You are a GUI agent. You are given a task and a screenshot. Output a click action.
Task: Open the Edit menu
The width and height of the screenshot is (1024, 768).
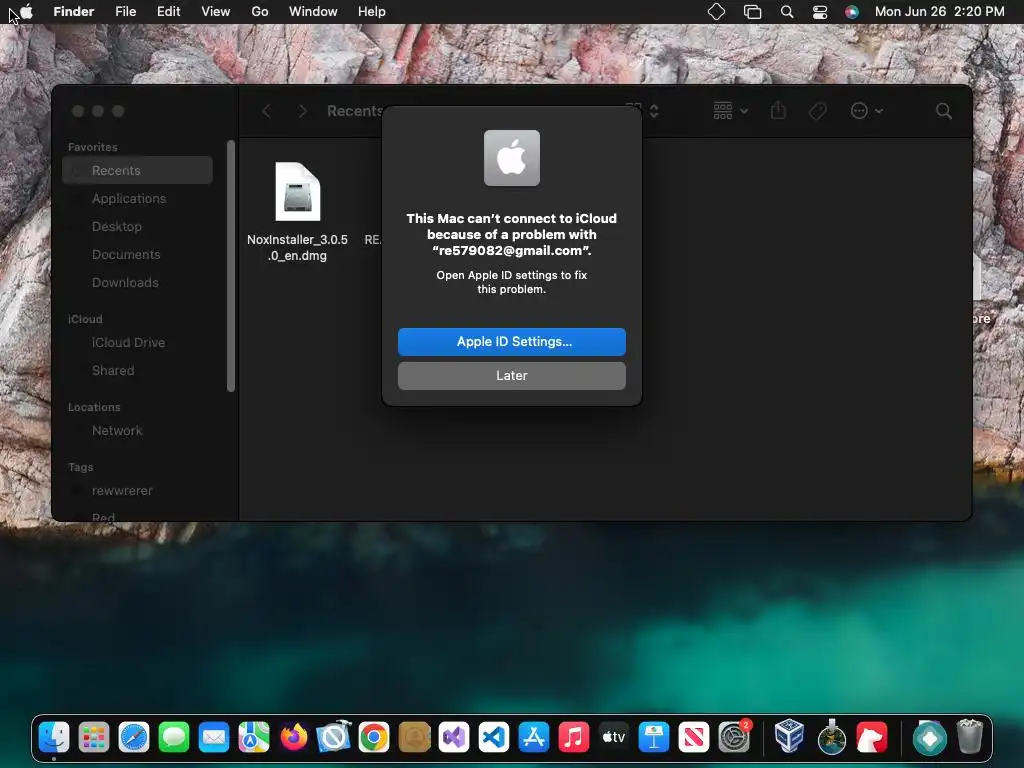[x=168, y=12]
